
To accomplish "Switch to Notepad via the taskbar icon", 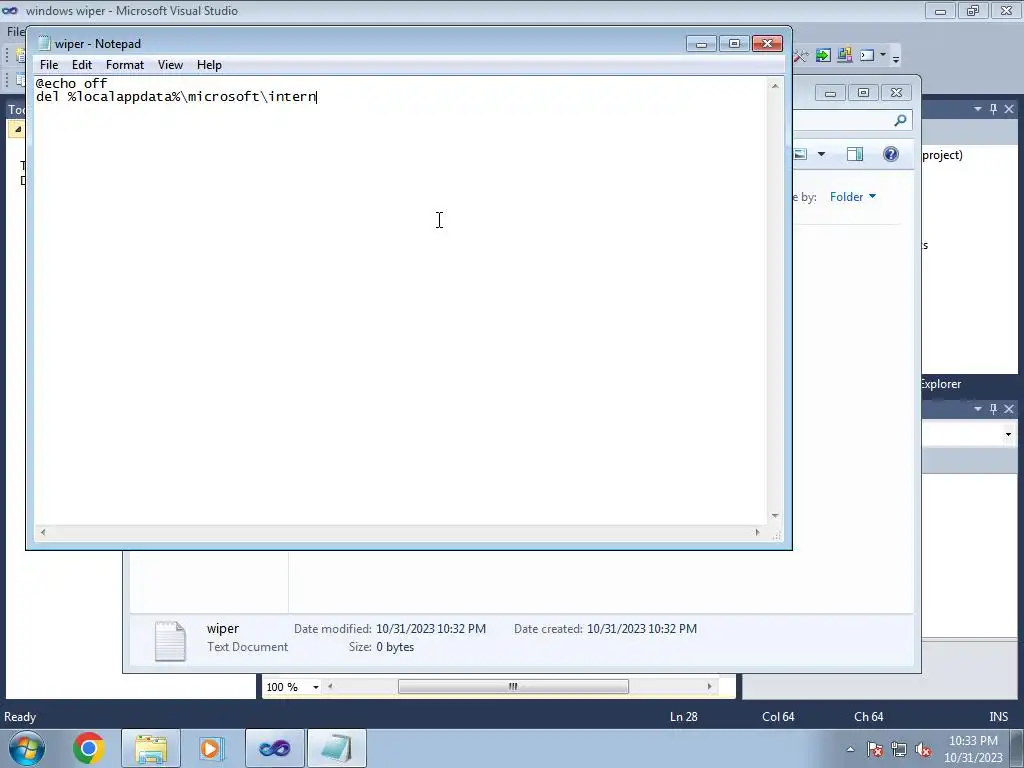I will click(x=336, y=748).
